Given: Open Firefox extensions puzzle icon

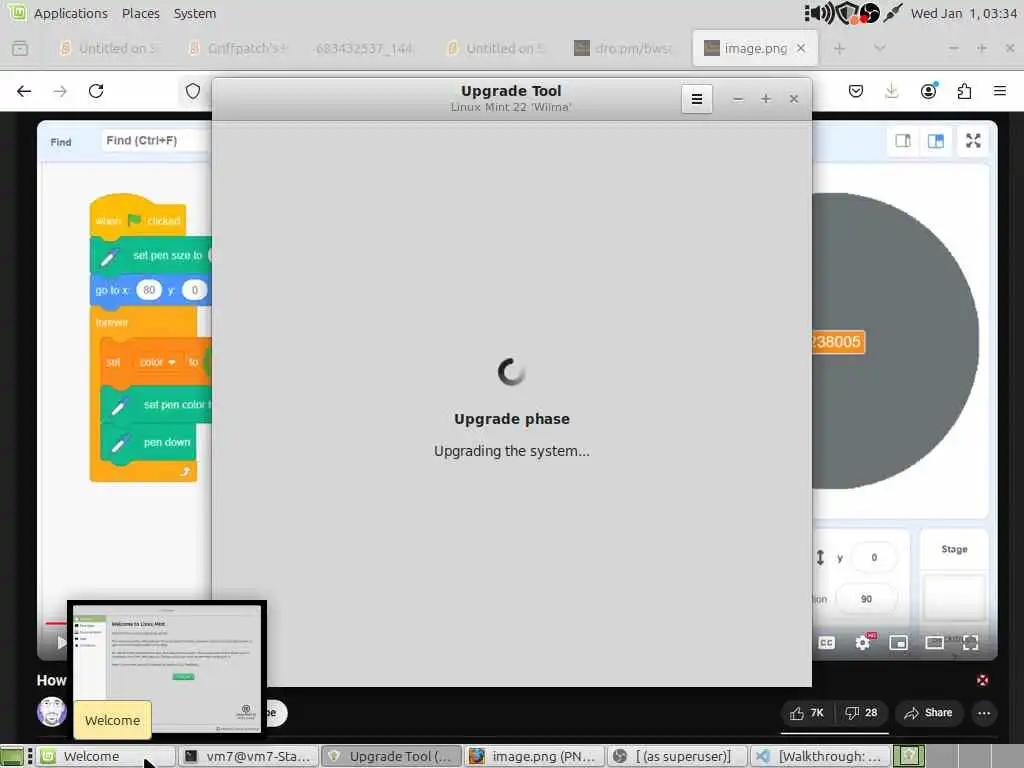Looking at the screenshot, I should tap(965, 91).
